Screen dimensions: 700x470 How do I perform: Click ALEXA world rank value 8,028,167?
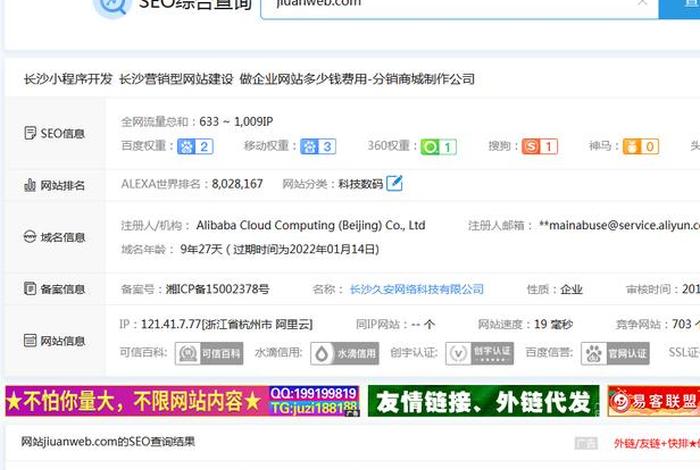(237, 184)
